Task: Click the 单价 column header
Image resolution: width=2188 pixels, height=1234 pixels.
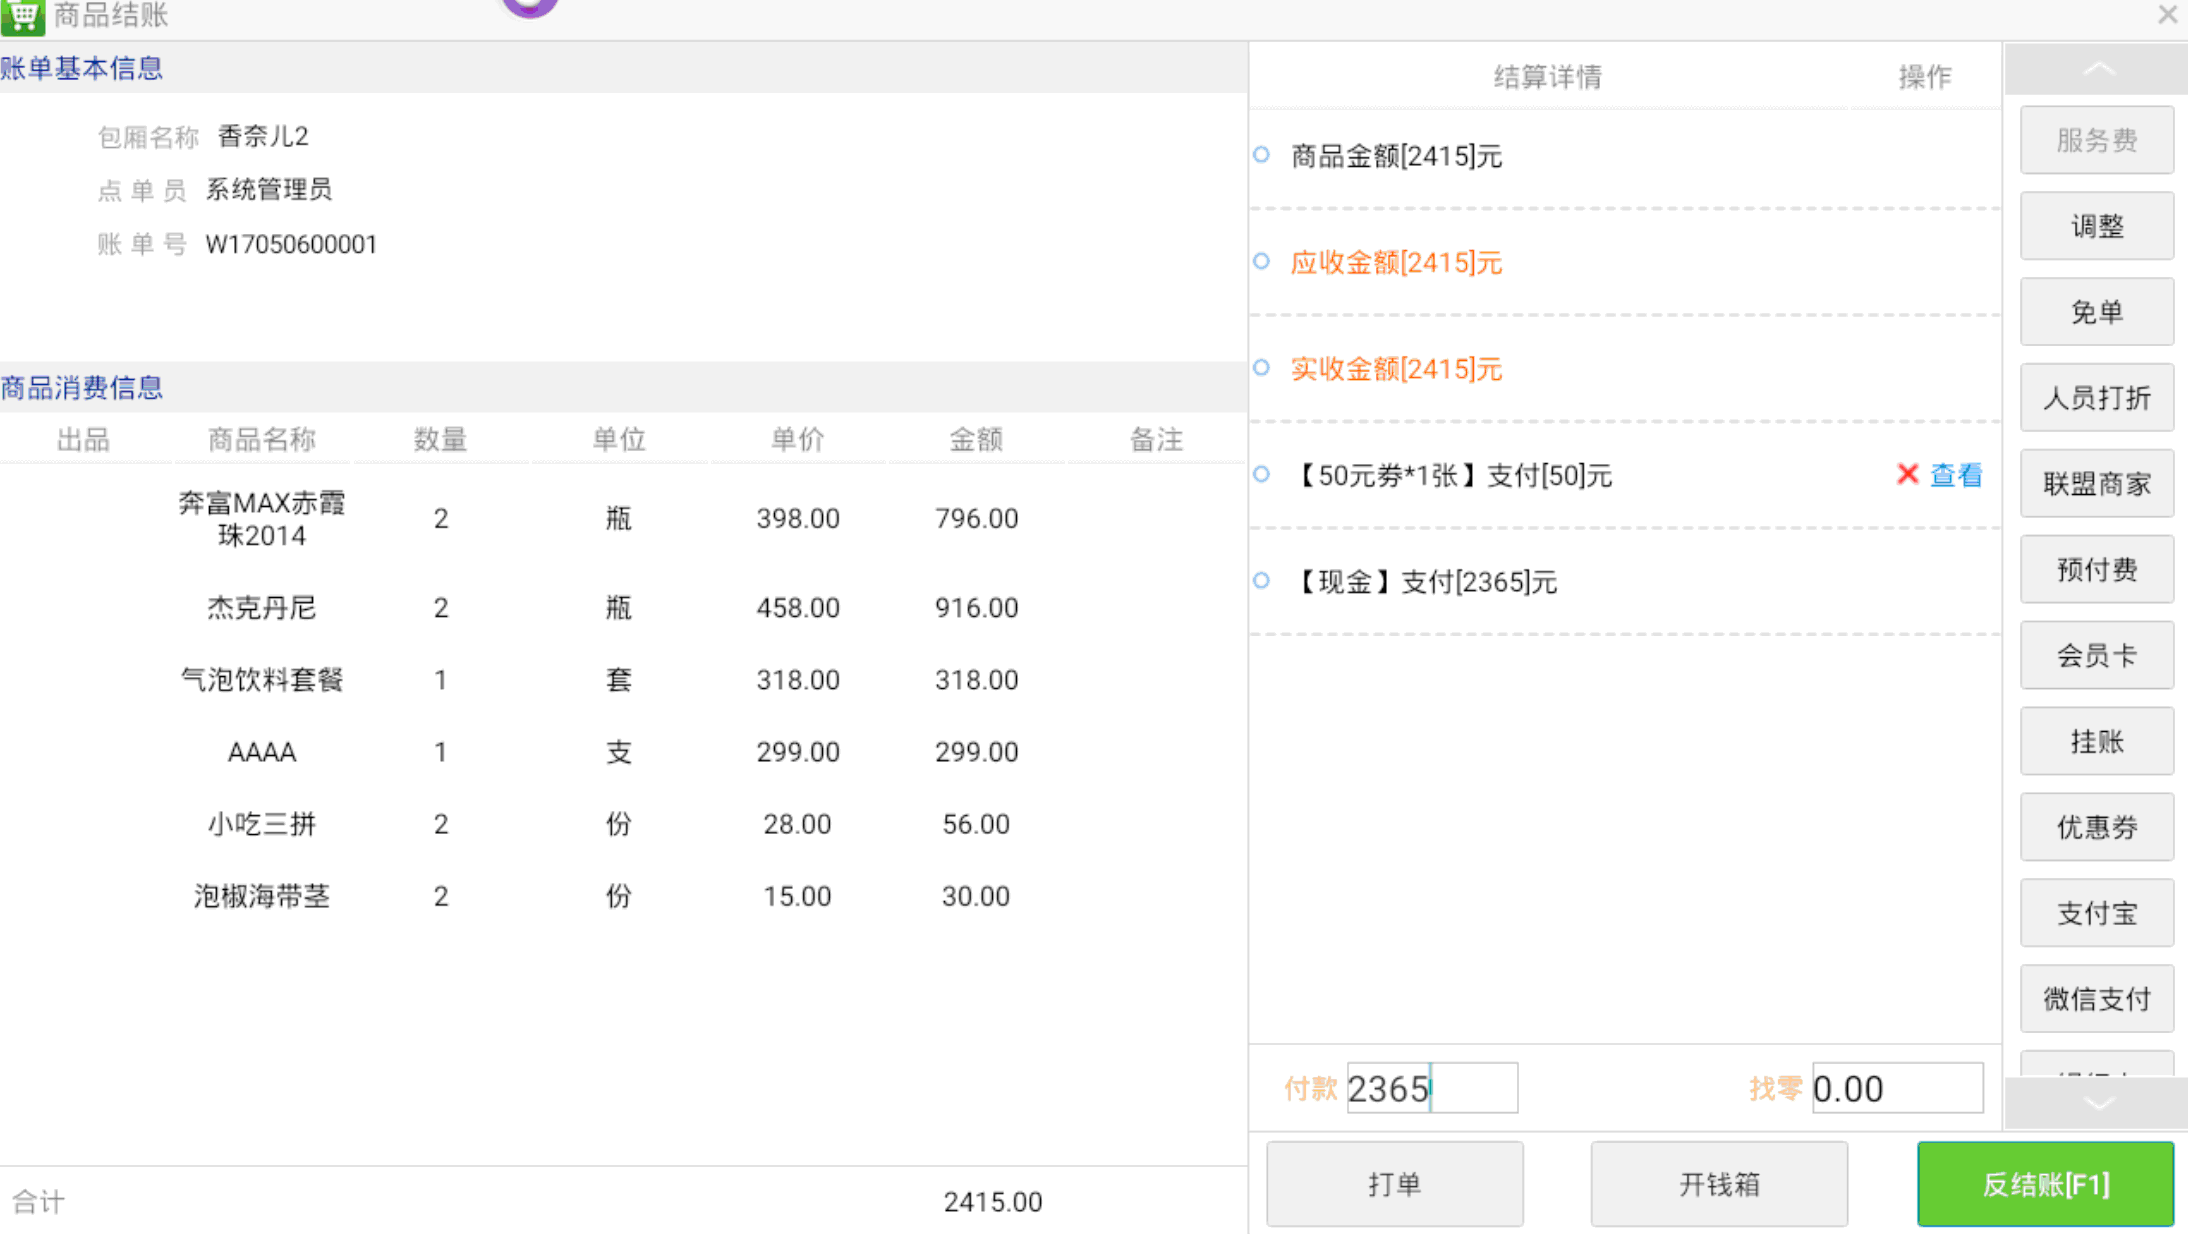Action: click(x=797, y=439)
